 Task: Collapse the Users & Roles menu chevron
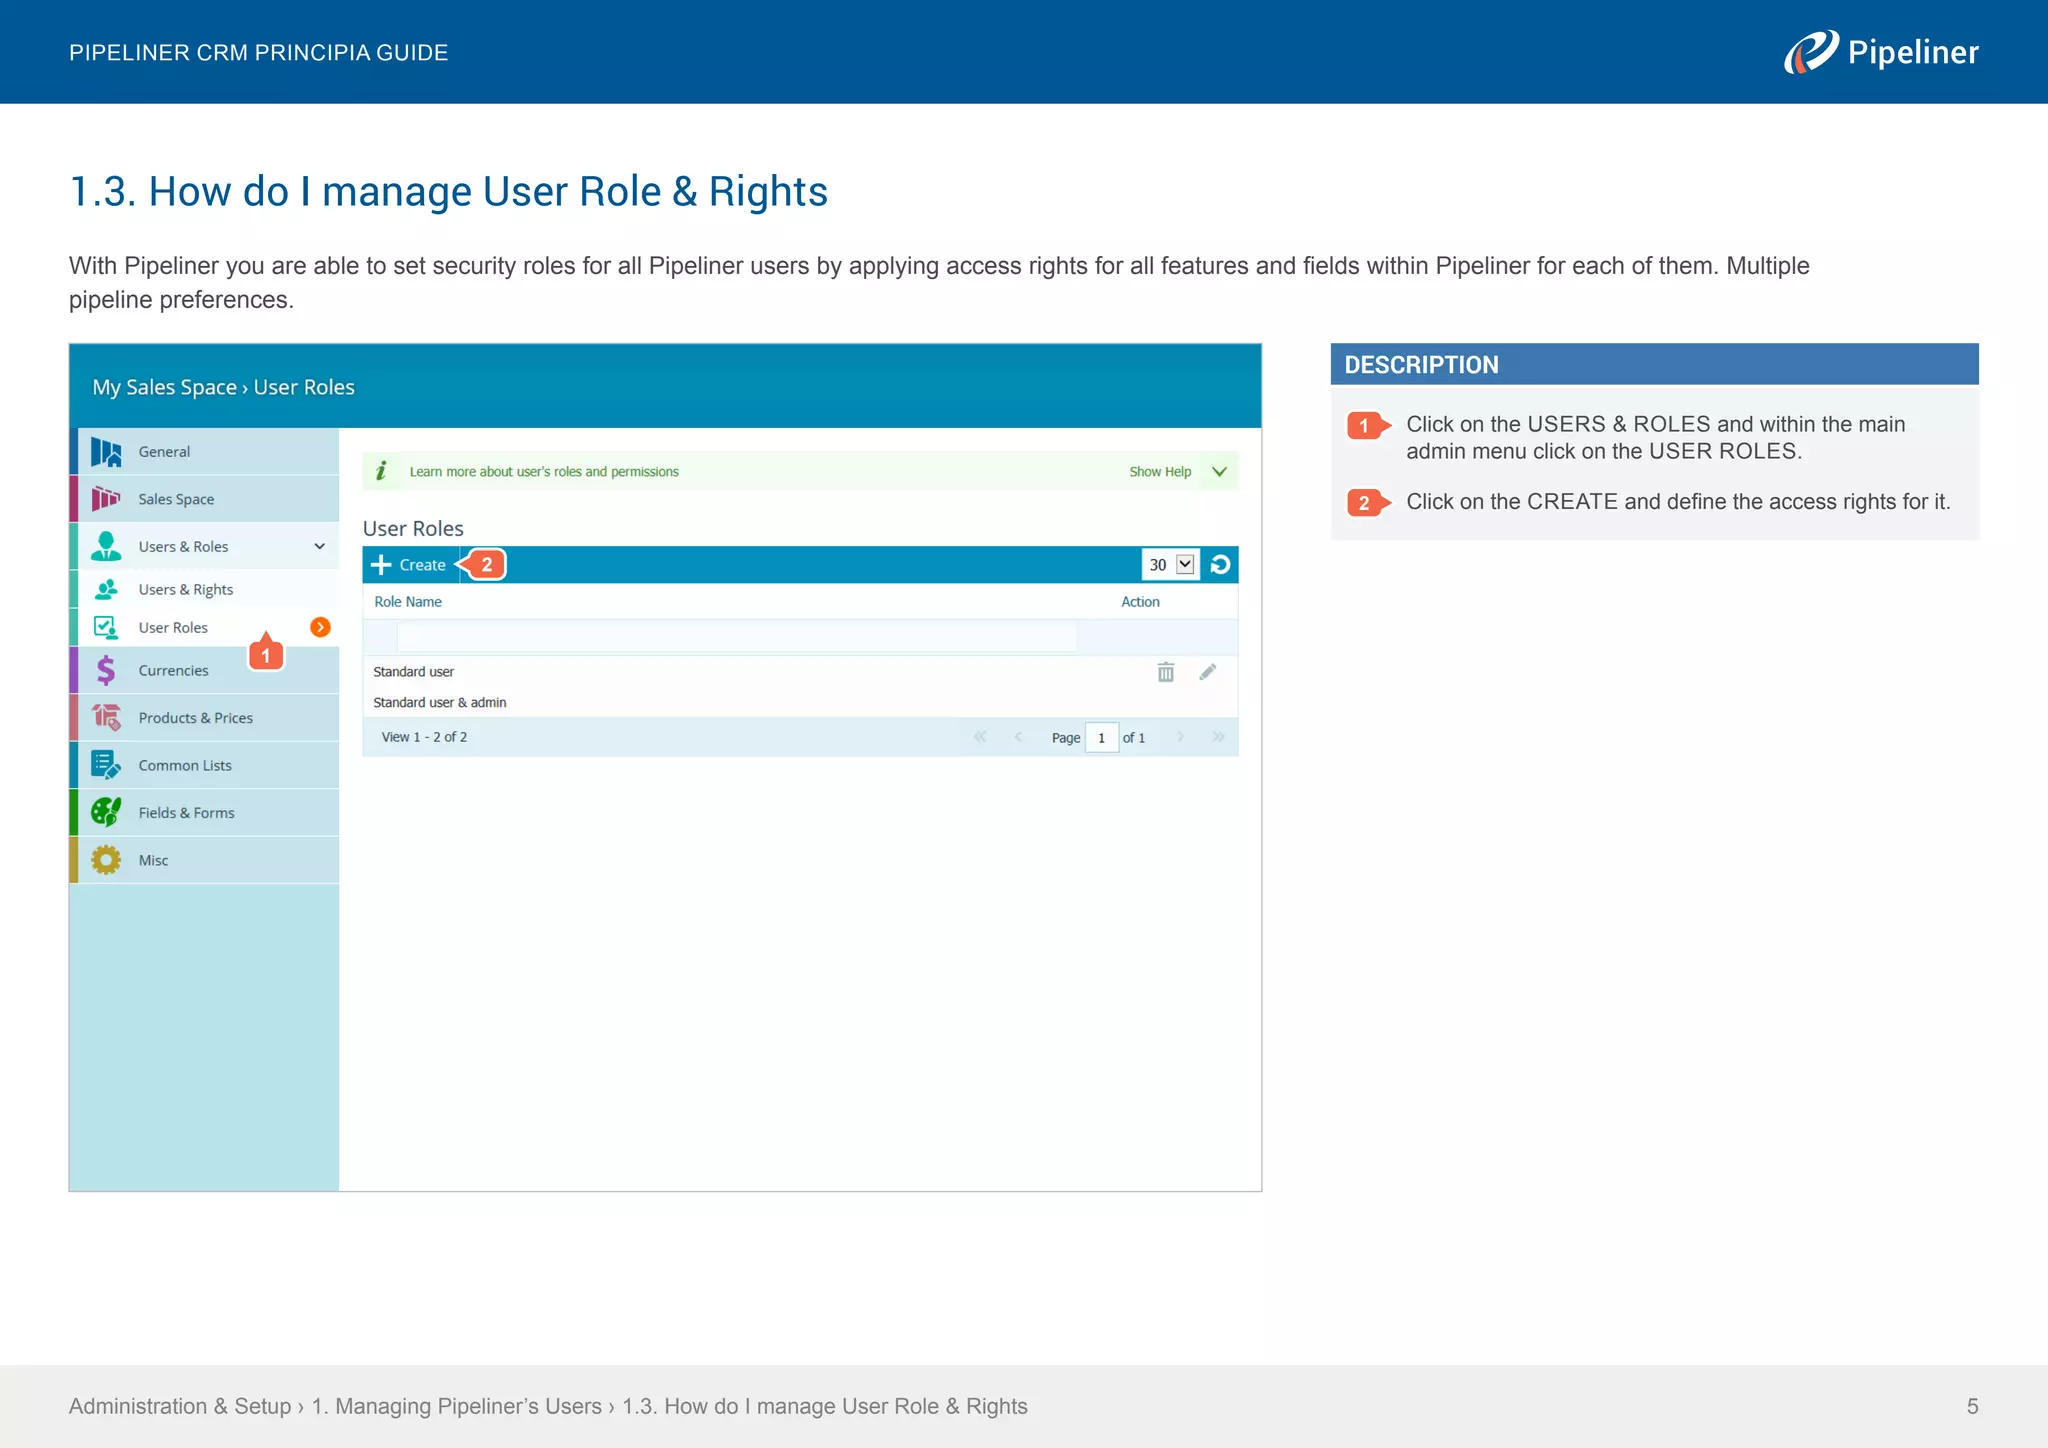tap(320, 546)
